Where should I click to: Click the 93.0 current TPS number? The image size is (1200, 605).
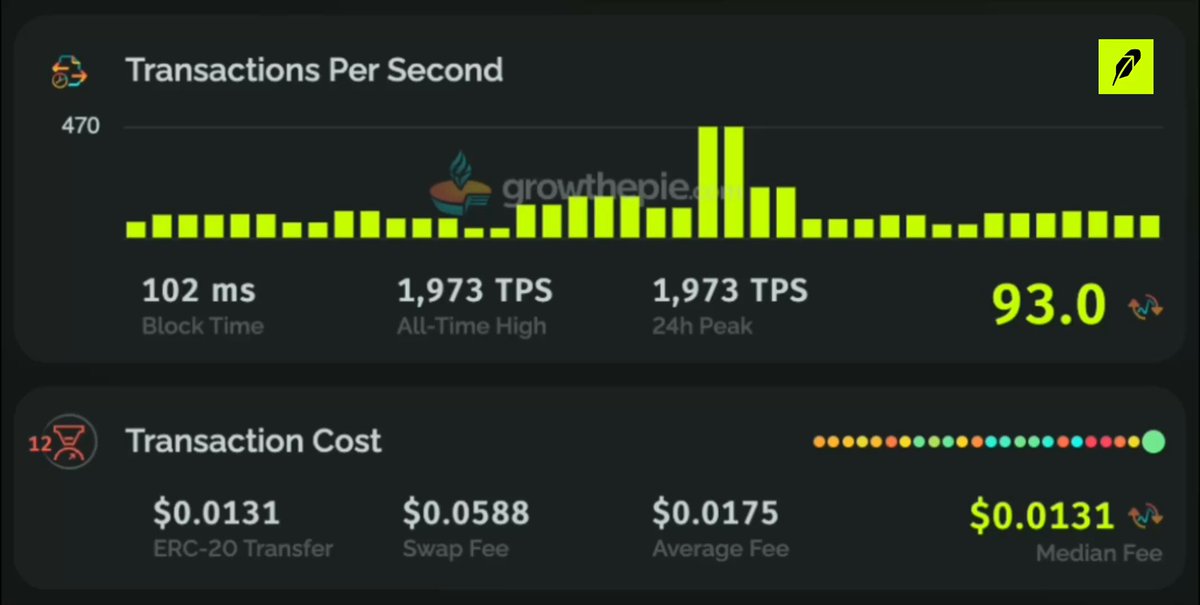click(x=1049, y=305)
